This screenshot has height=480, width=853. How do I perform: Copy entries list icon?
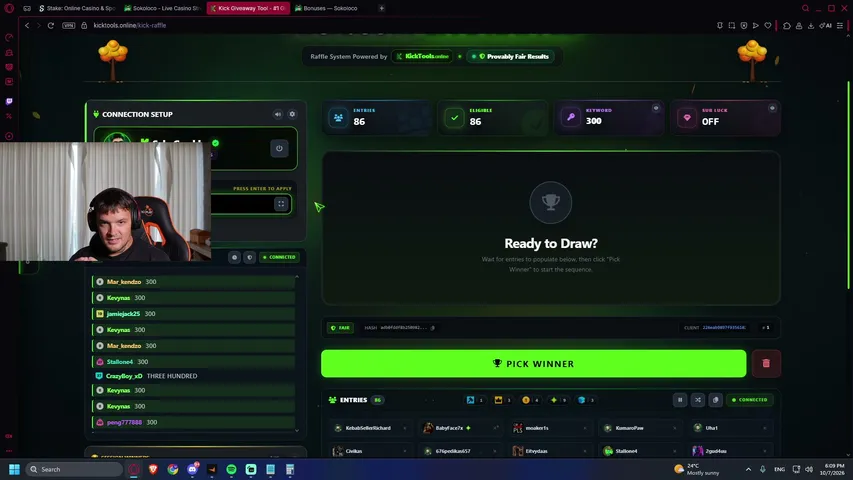pos(716,400)
